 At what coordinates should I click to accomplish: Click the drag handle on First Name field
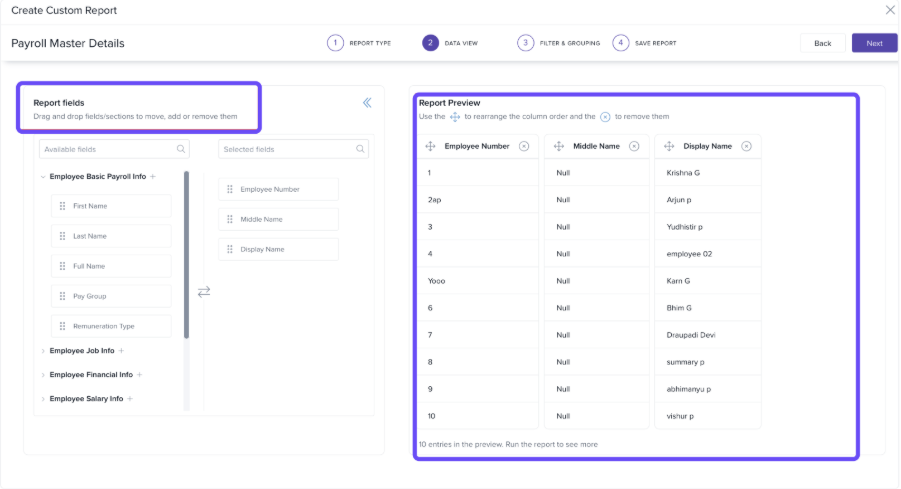pyautogui.click(x=62, y=206)
